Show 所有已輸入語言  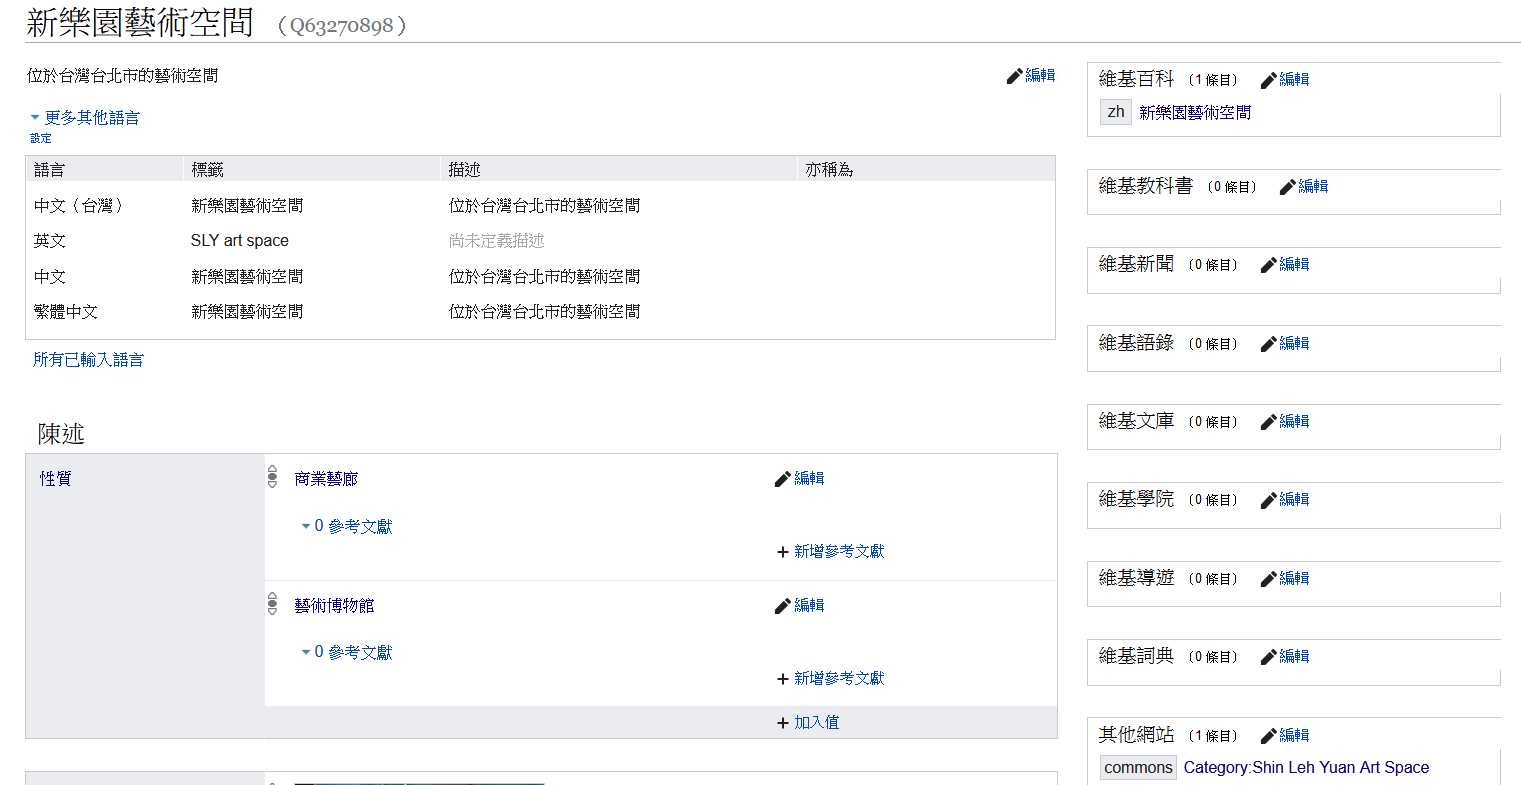[88, 360]
